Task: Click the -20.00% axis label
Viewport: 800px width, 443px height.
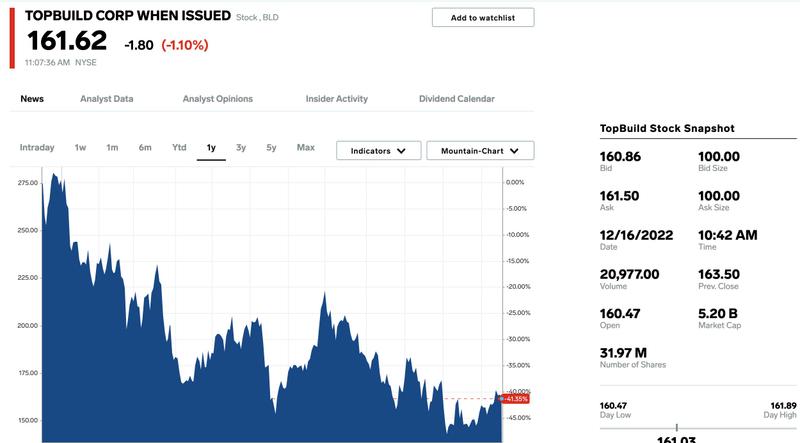Action: point(518,287)
